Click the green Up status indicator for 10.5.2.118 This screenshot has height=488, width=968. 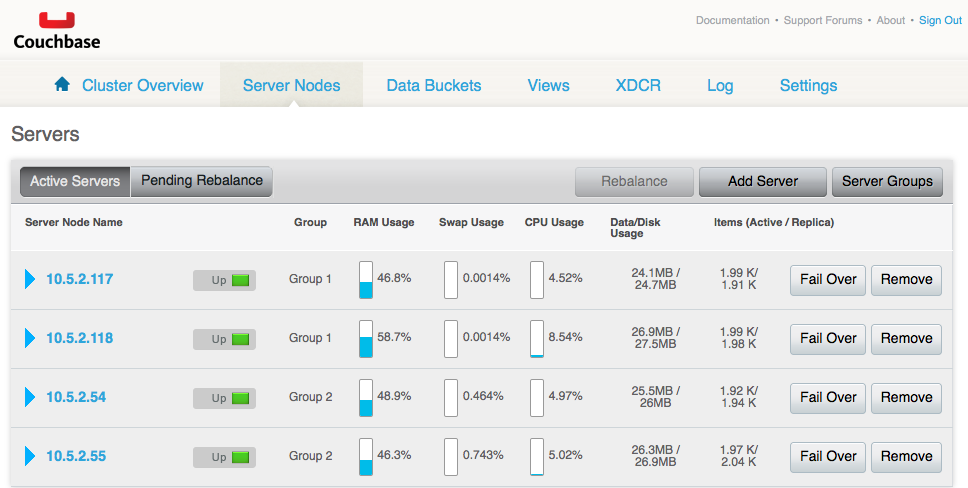(240, 339)
